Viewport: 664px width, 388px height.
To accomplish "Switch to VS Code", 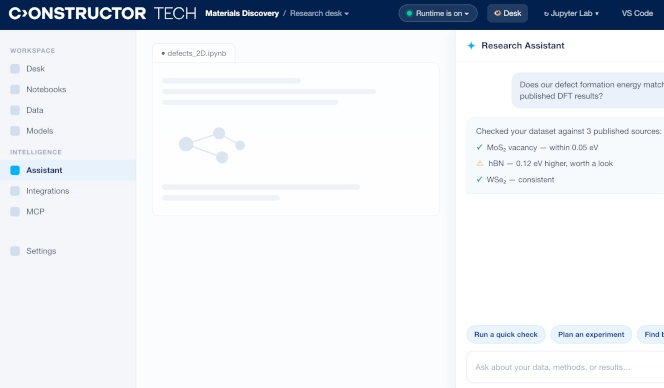I will 637,14.
